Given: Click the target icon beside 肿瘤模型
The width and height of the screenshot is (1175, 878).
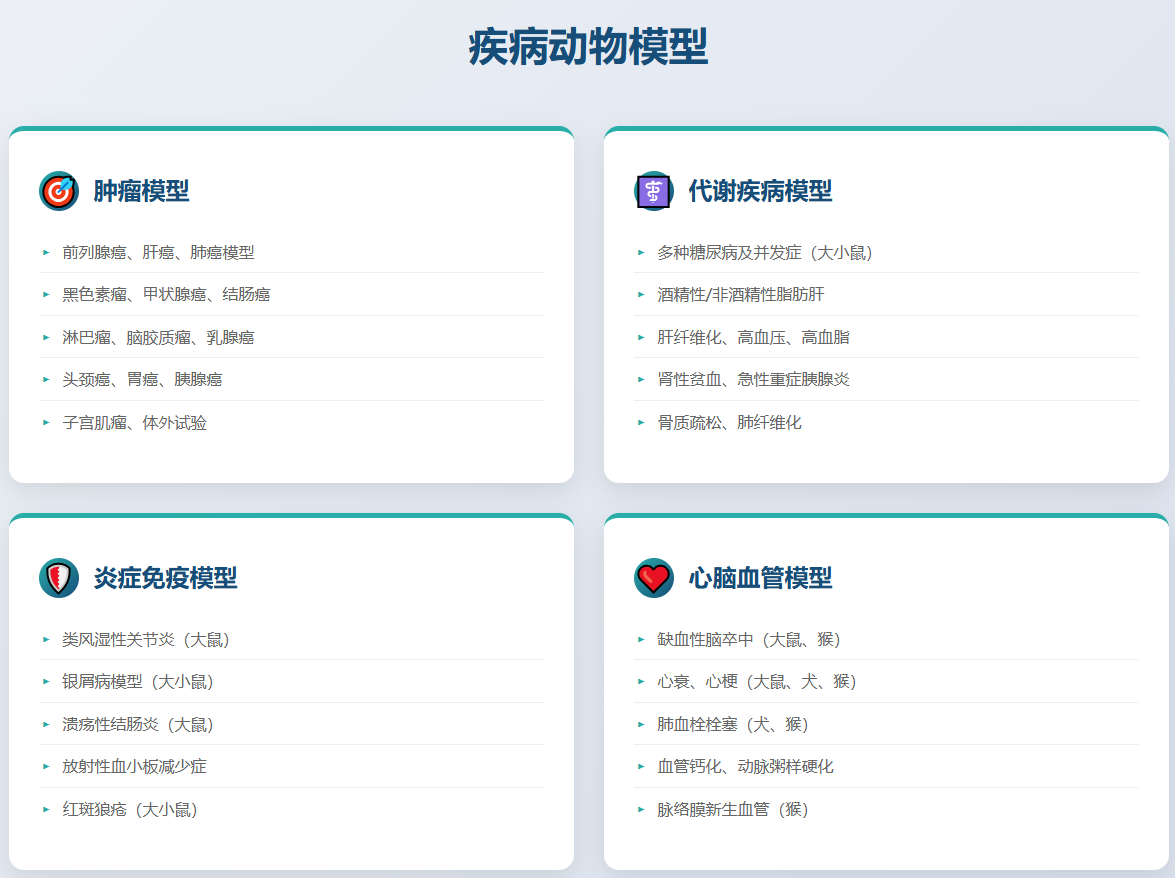Looking at the screenshot, I should [x=59, y=191].
